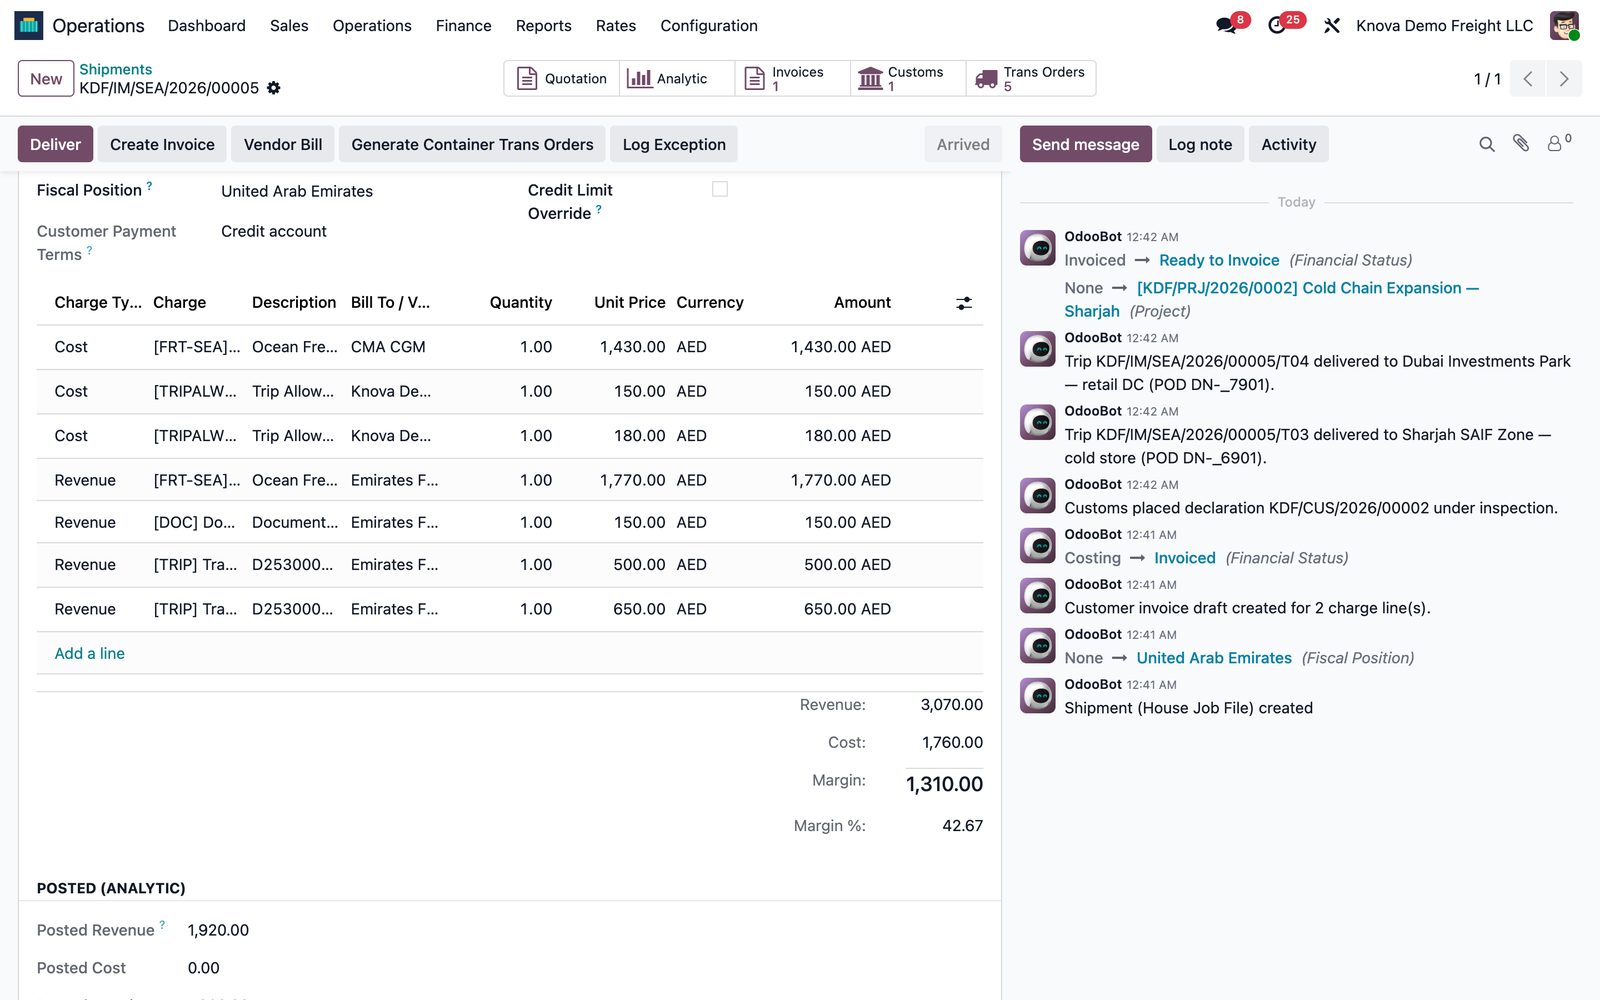Open Reports menu

click(x=544, y=26)
